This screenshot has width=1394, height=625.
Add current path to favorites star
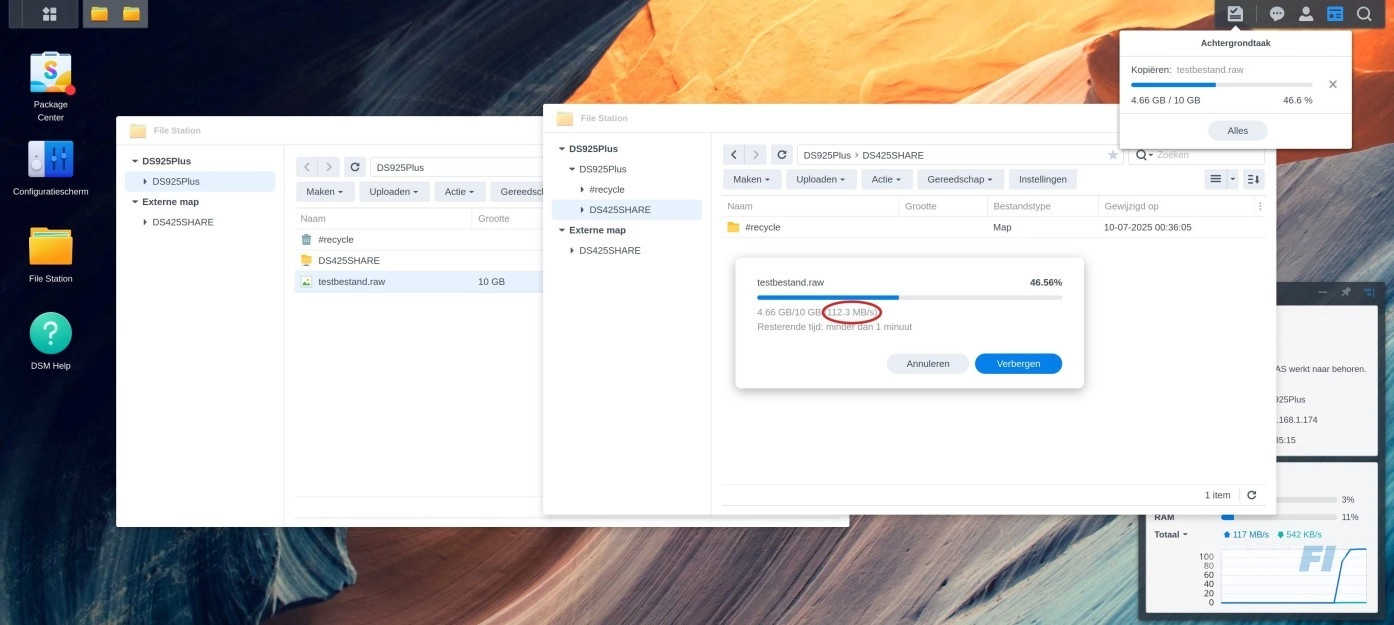click(x=1113, y=155)
